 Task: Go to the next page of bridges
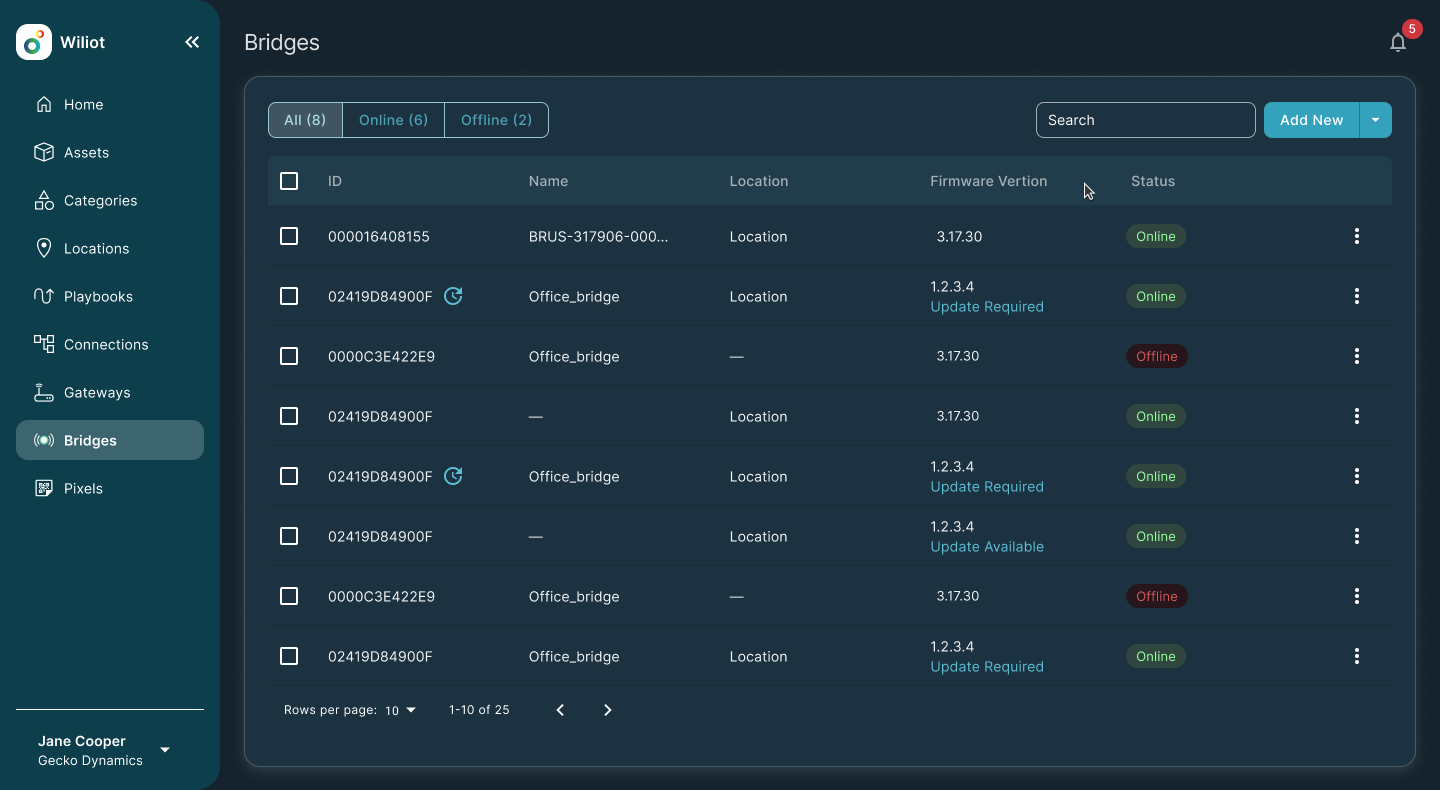click(x=607, y=710)
